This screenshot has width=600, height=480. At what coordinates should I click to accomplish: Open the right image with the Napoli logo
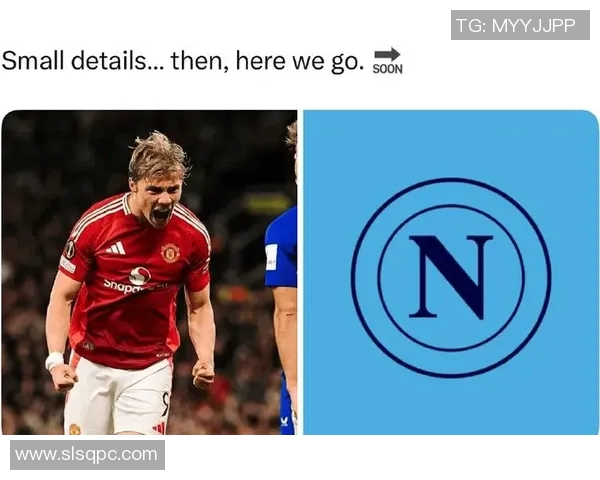(x=451, y=272)
